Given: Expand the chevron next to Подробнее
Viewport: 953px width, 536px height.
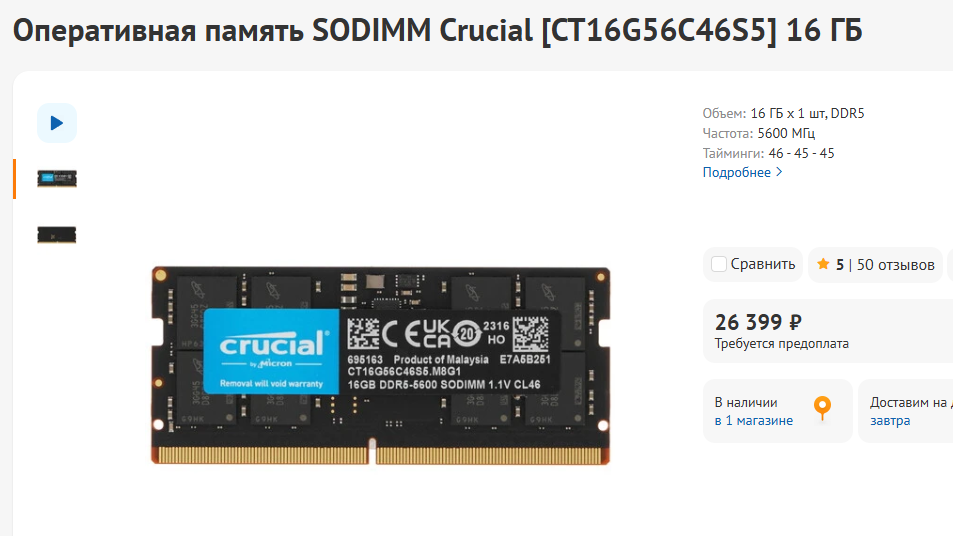Looking at the screenshot, I should point(779,172).
